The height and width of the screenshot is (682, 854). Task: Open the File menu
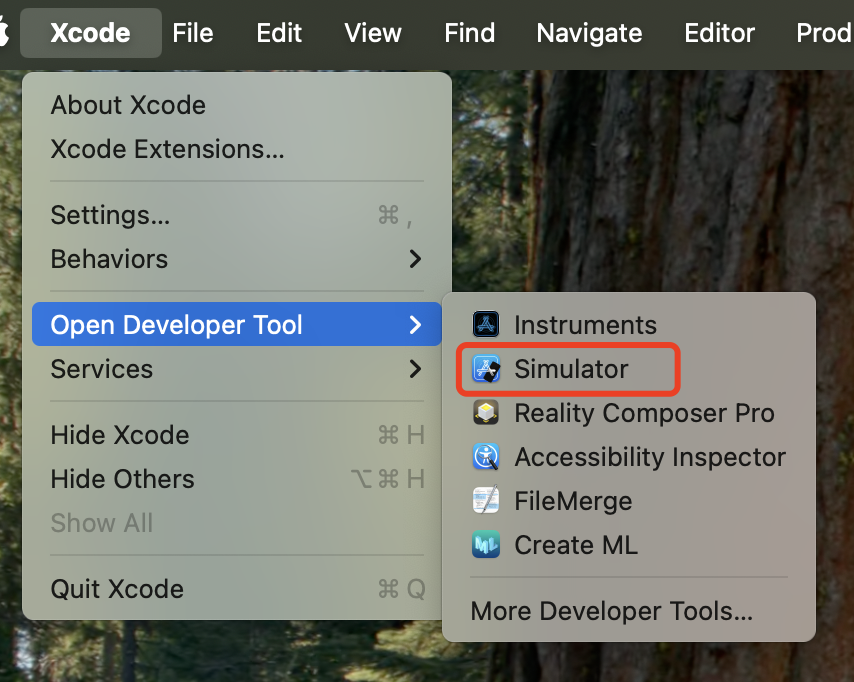[193, 33]
